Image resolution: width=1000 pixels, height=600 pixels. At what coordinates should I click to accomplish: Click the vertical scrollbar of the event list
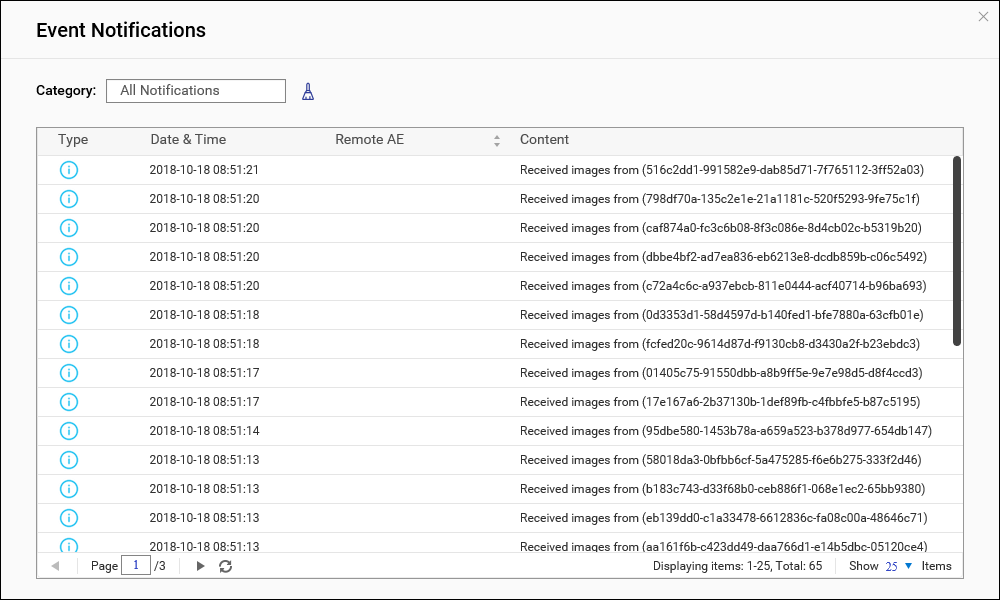click(x=957, y=250)
